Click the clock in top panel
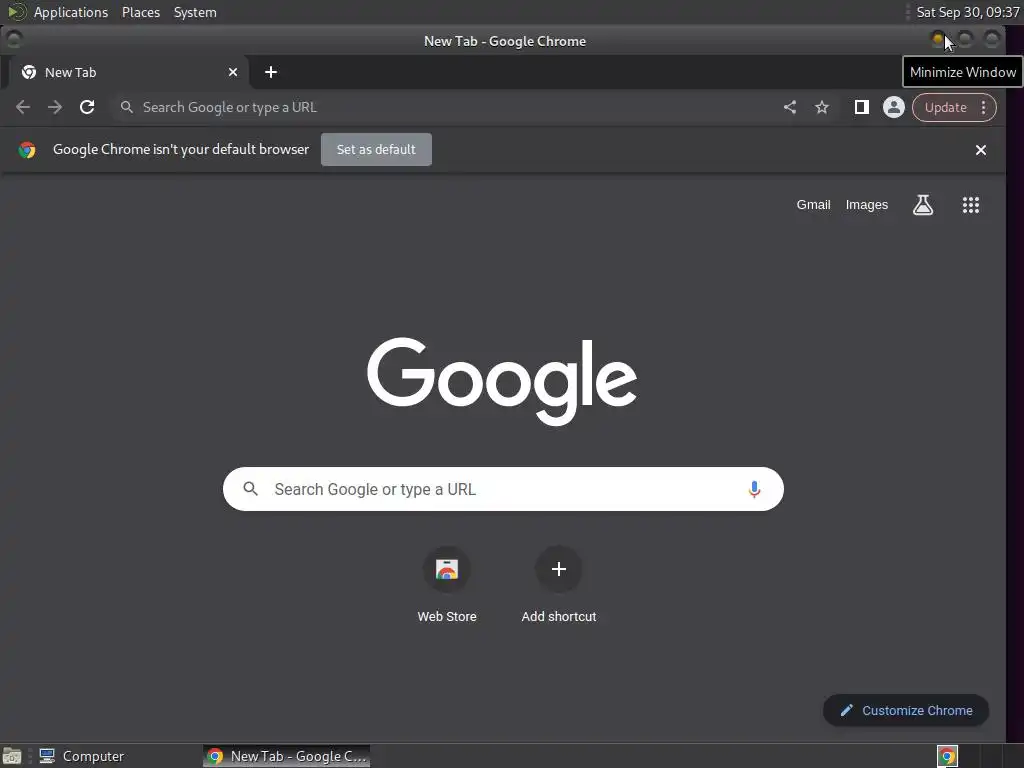 click(967, 12)
